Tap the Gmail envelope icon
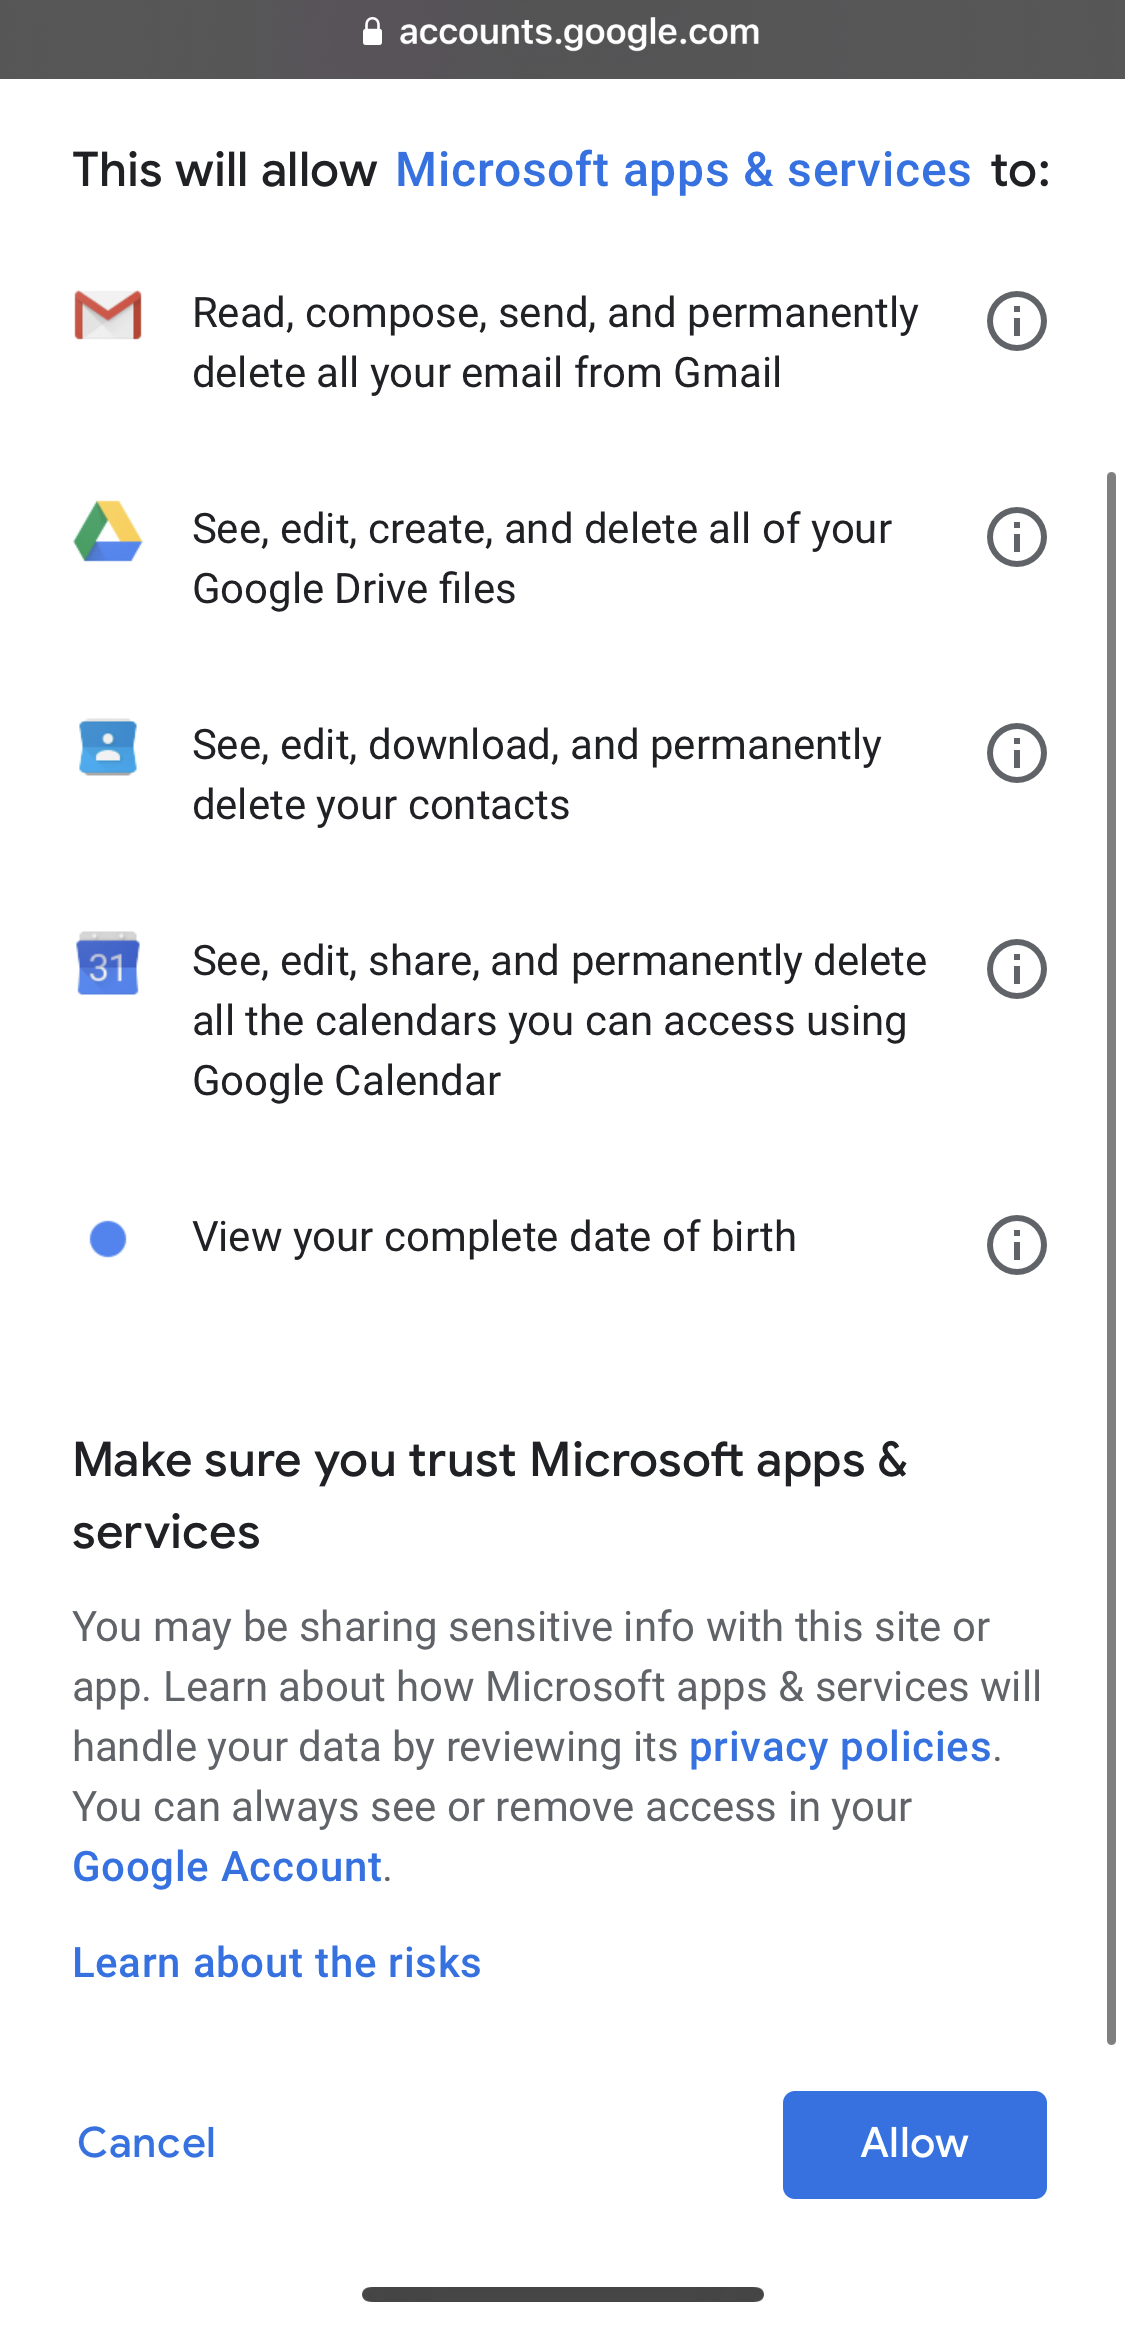Screen dimensions: 1125x2326 [108, 316]
